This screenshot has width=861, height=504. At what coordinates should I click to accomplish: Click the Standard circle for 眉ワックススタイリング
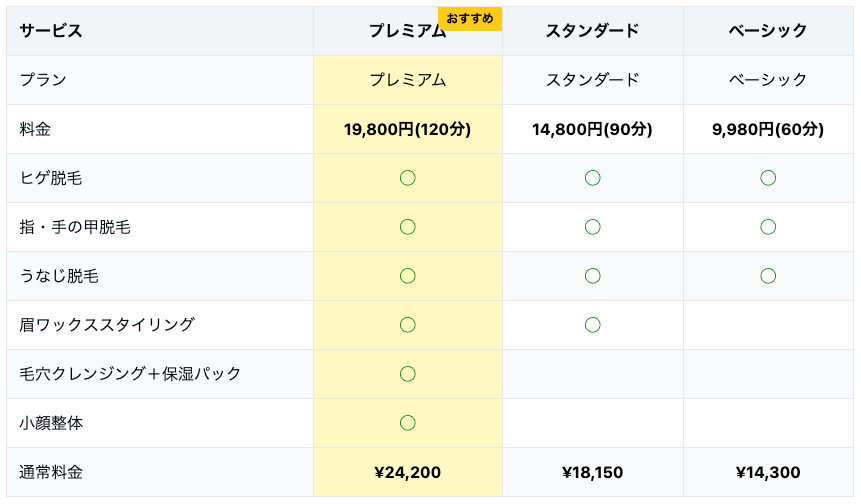tap(592, 325)
